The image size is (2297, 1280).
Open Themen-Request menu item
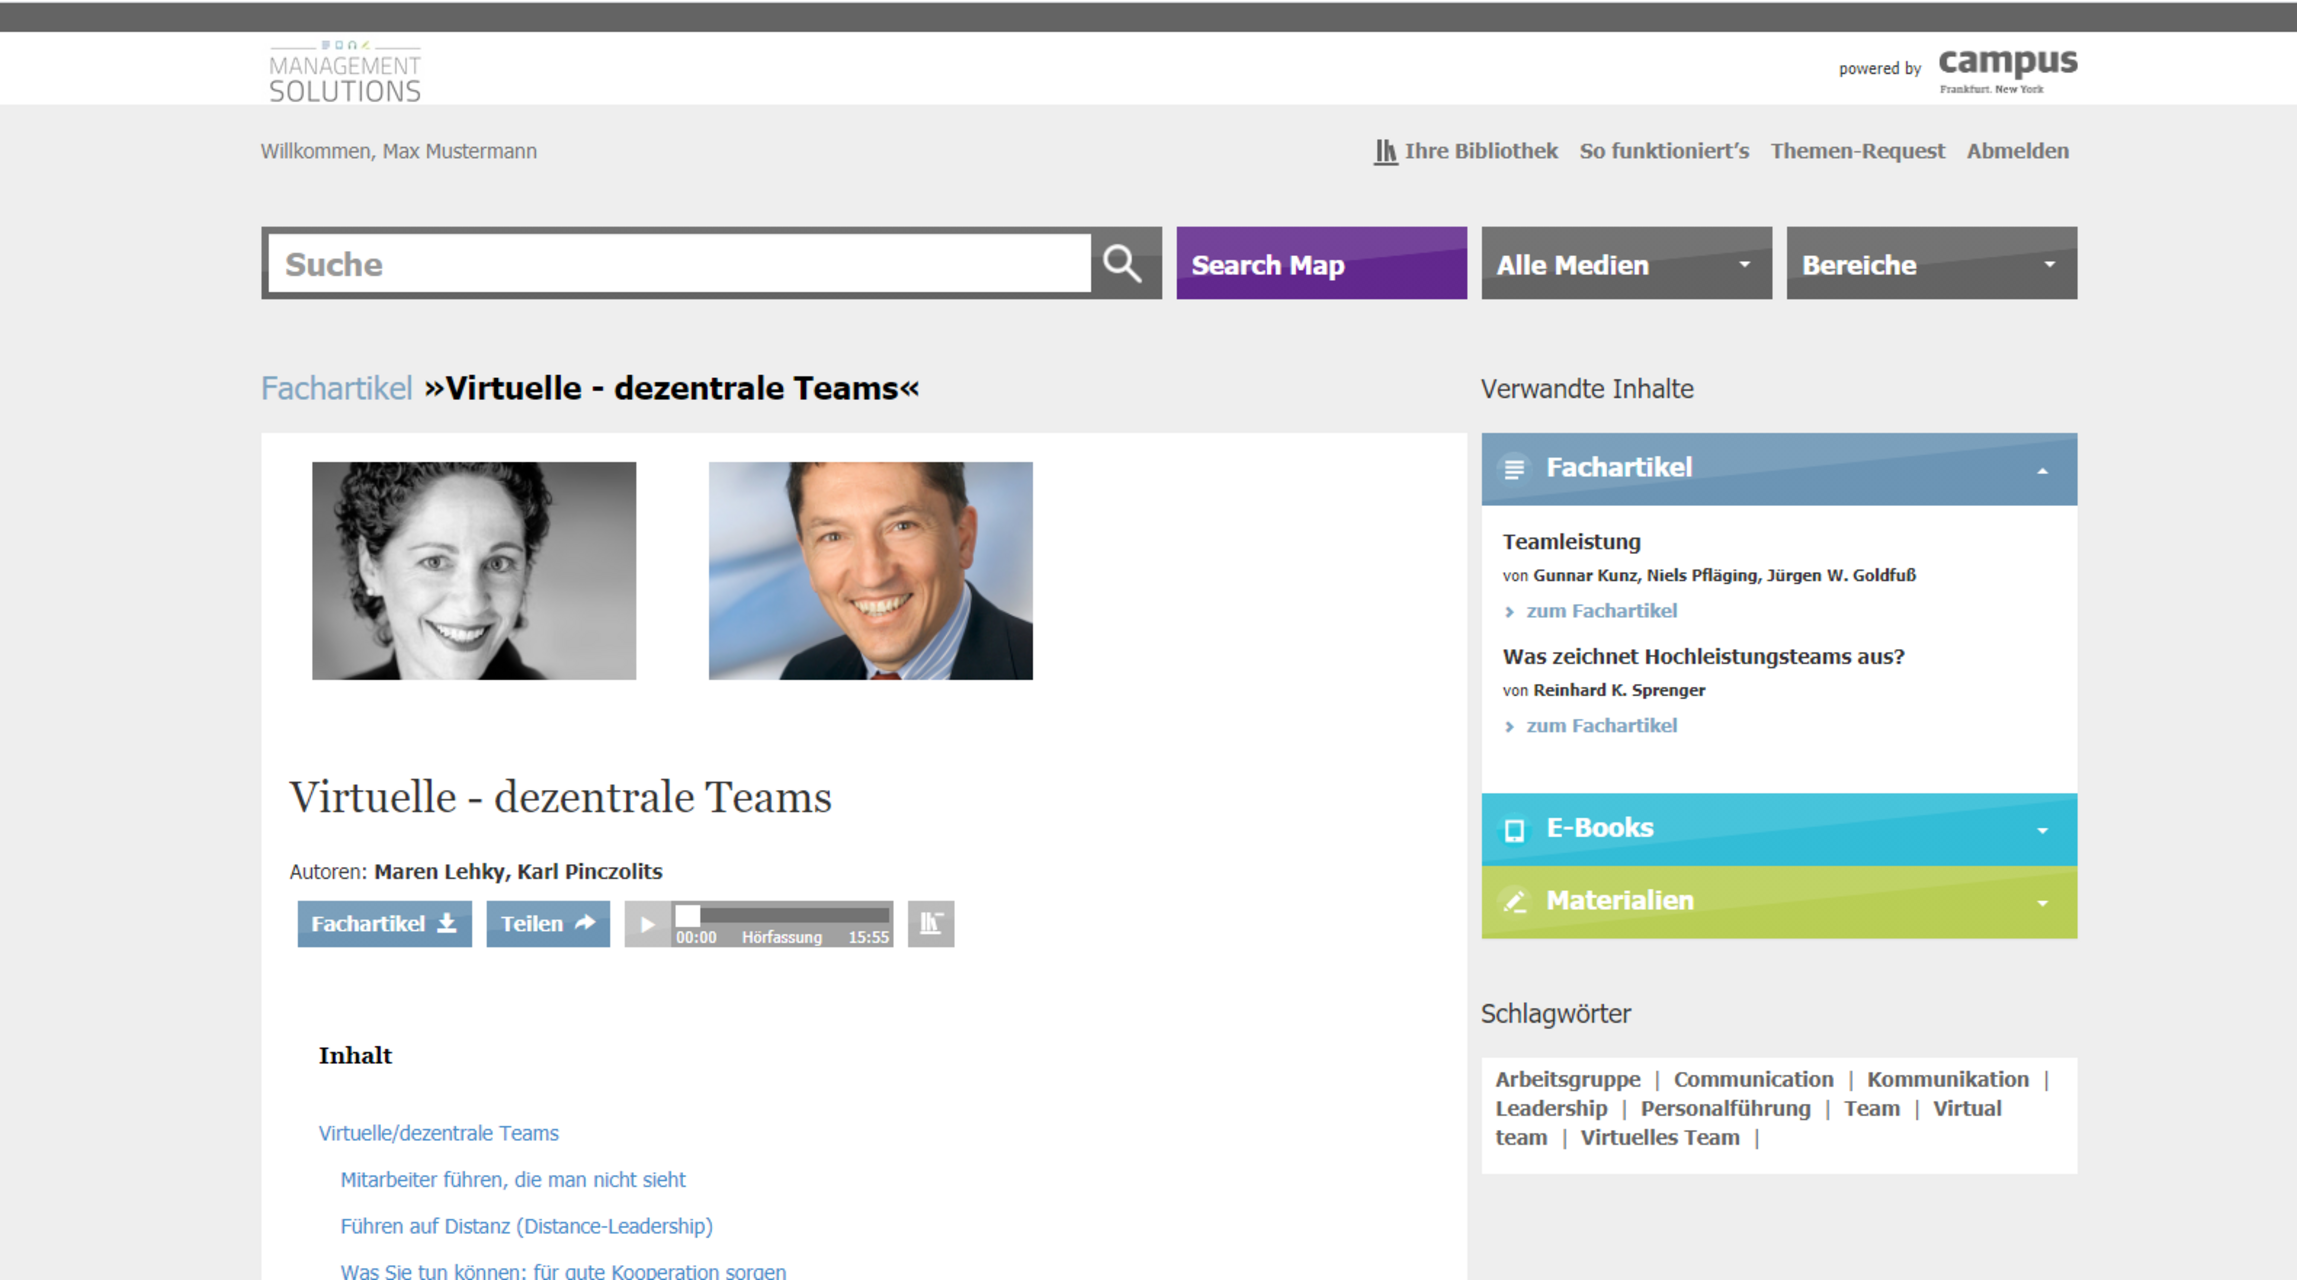(1858, 151)
